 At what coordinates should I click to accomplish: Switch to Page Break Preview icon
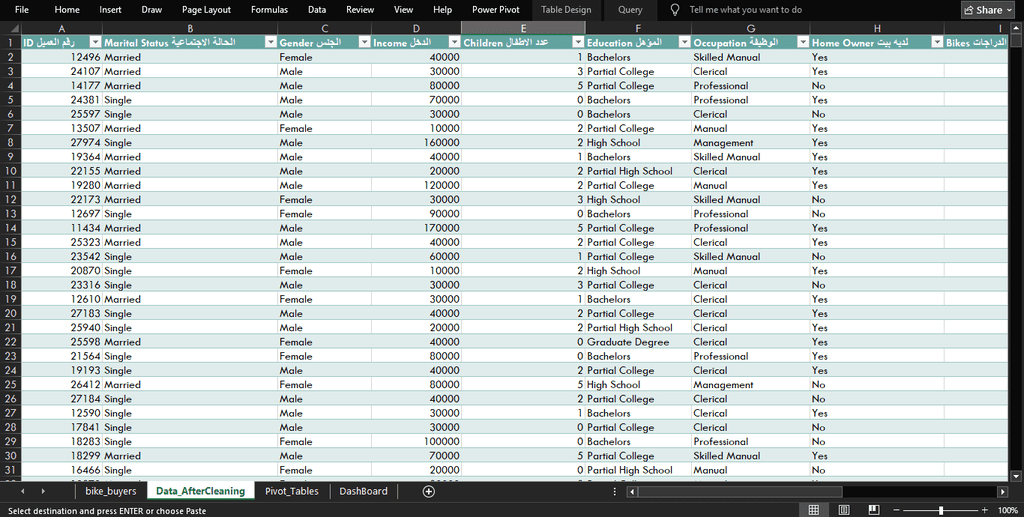pos(874,510)
